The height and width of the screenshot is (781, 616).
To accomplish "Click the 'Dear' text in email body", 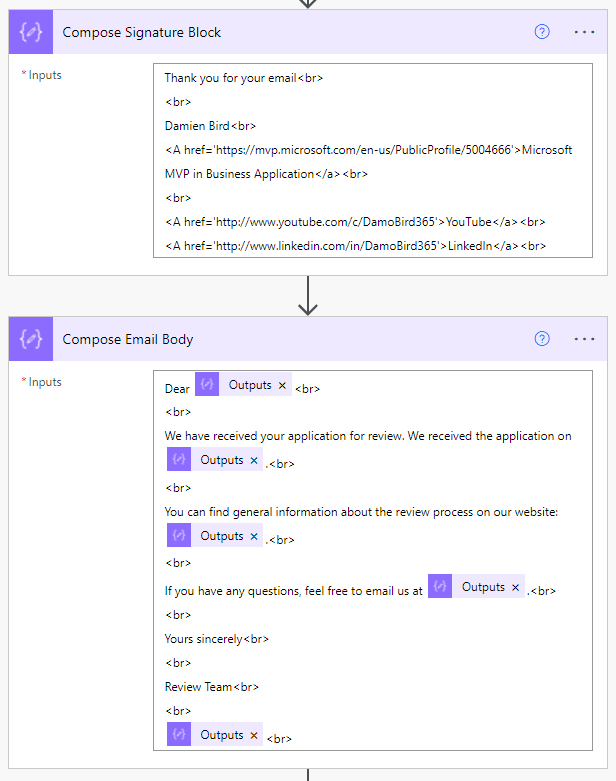I will (177, 389).
